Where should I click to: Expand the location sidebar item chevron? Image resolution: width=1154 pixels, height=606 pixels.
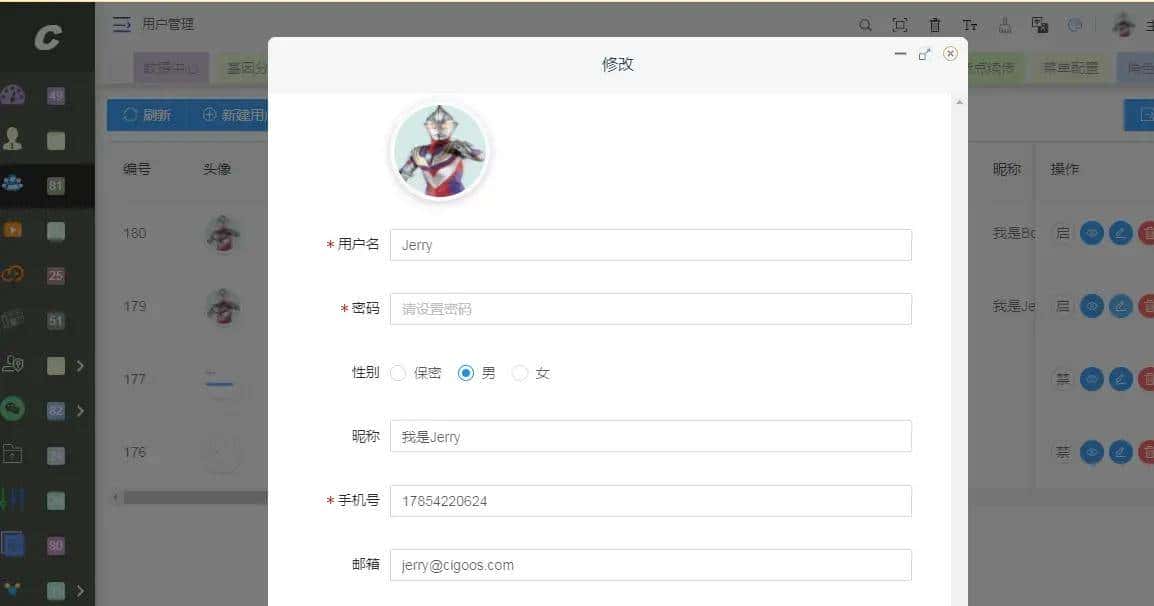click(x=80, y=365)
